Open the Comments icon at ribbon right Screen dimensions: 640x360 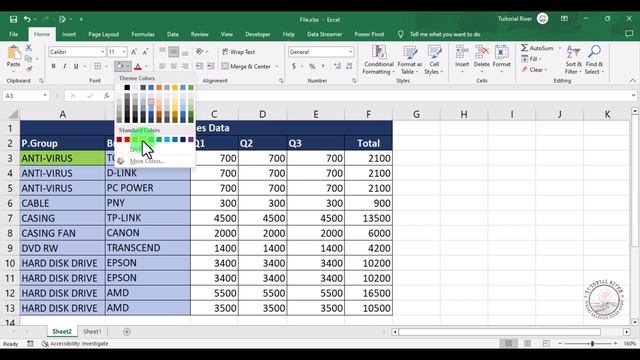click(629, 34)
